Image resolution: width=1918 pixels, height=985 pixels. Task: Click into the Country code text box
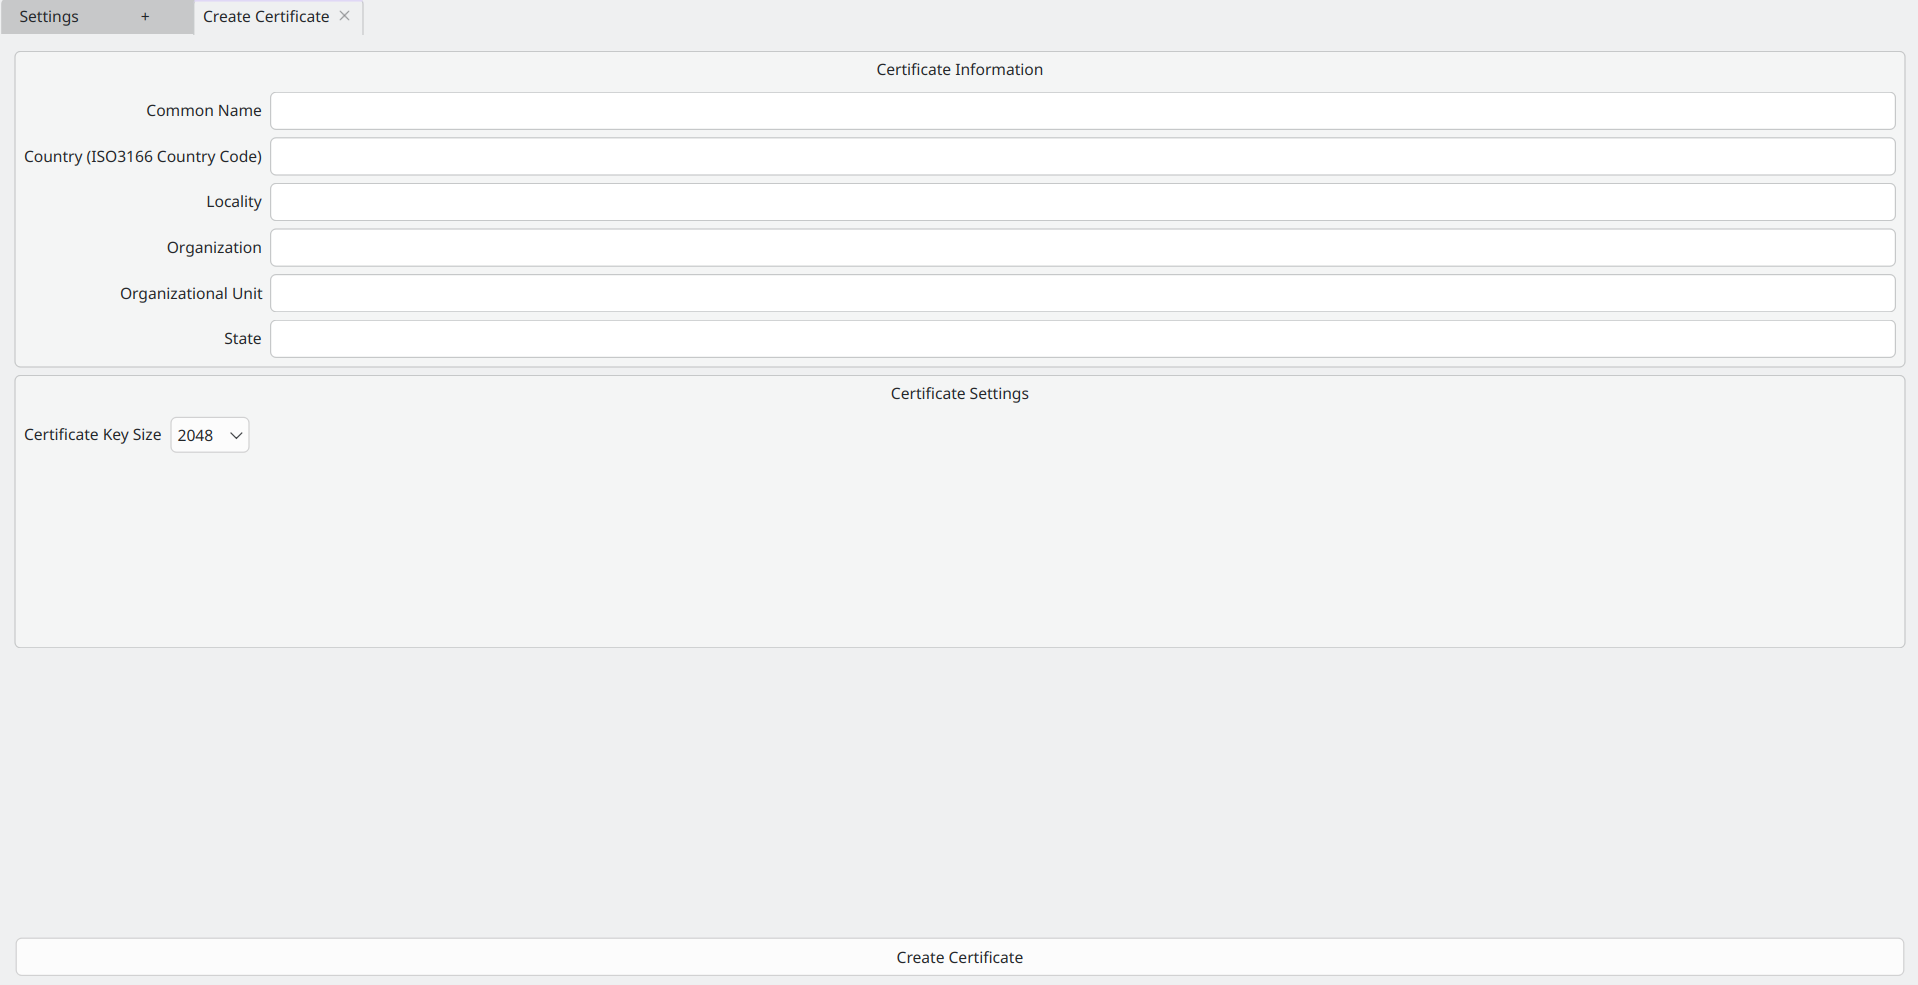pyautogui.click(x=1082, y=157)
